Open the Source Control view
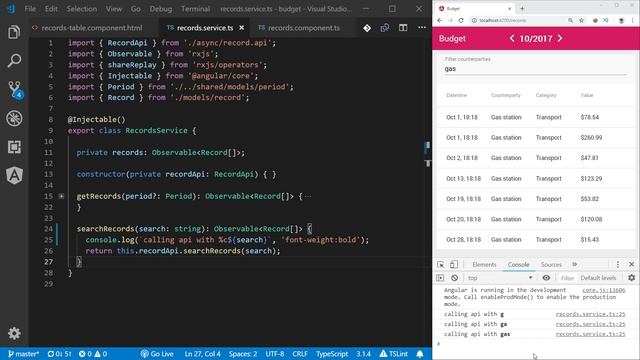 [15, 89]
